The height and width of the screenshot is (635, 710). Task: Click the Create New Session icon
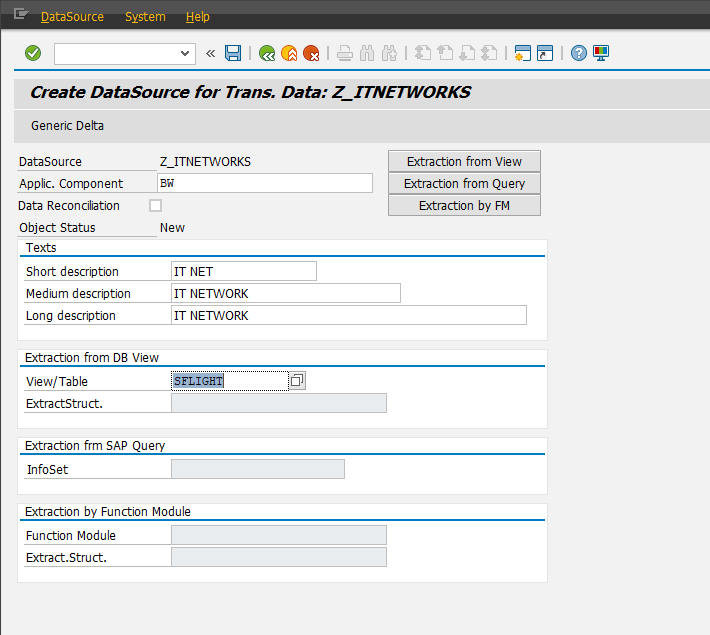[521, 53]
